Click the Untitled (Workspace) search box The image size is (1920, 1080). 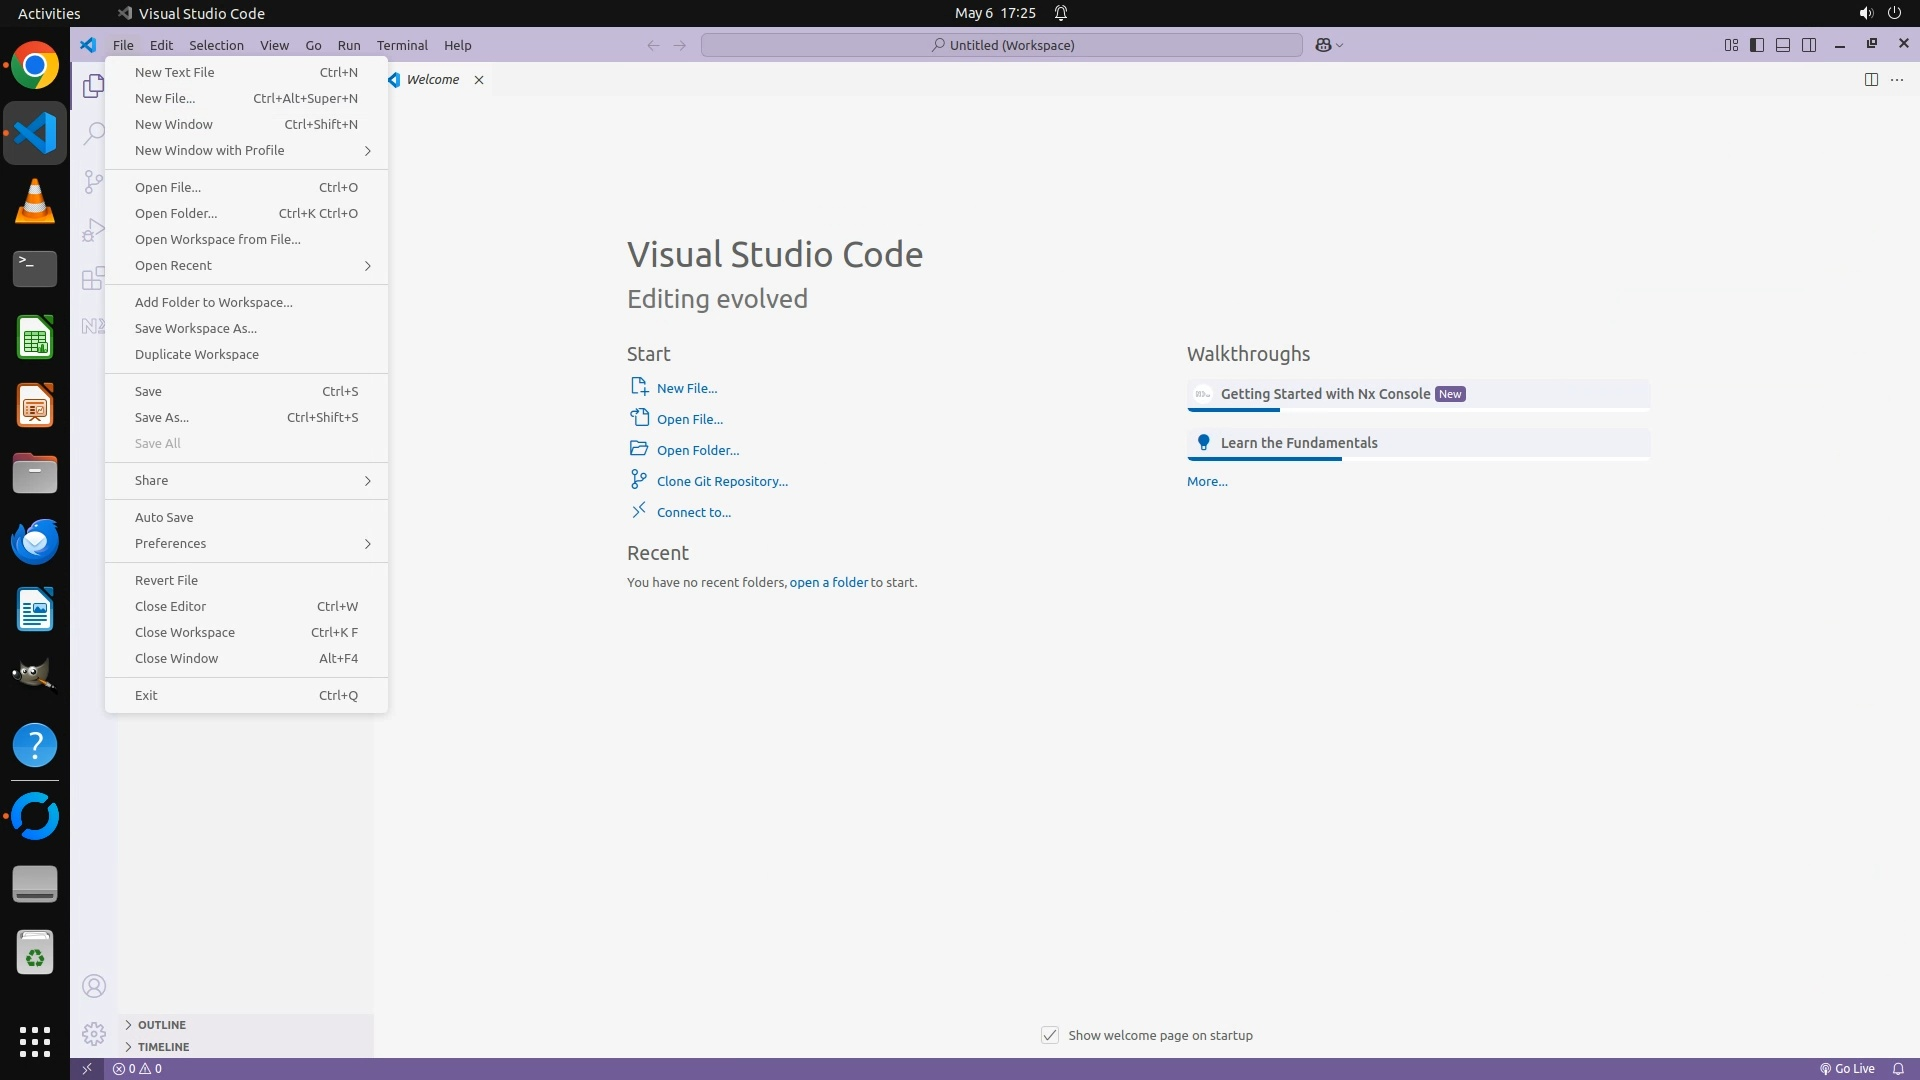(1002, 45)
